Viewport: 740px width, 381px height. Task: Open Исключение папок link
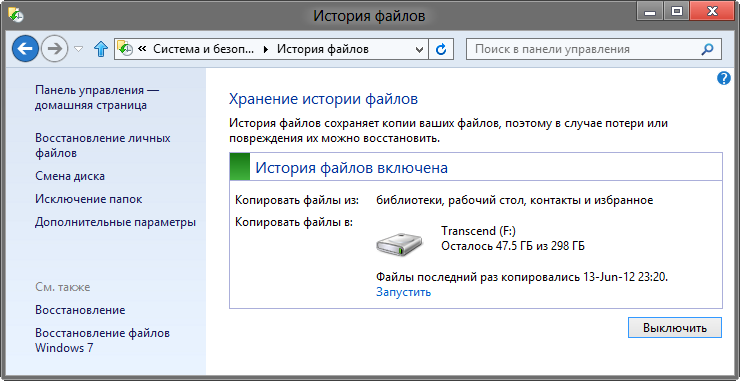[89, 199]
